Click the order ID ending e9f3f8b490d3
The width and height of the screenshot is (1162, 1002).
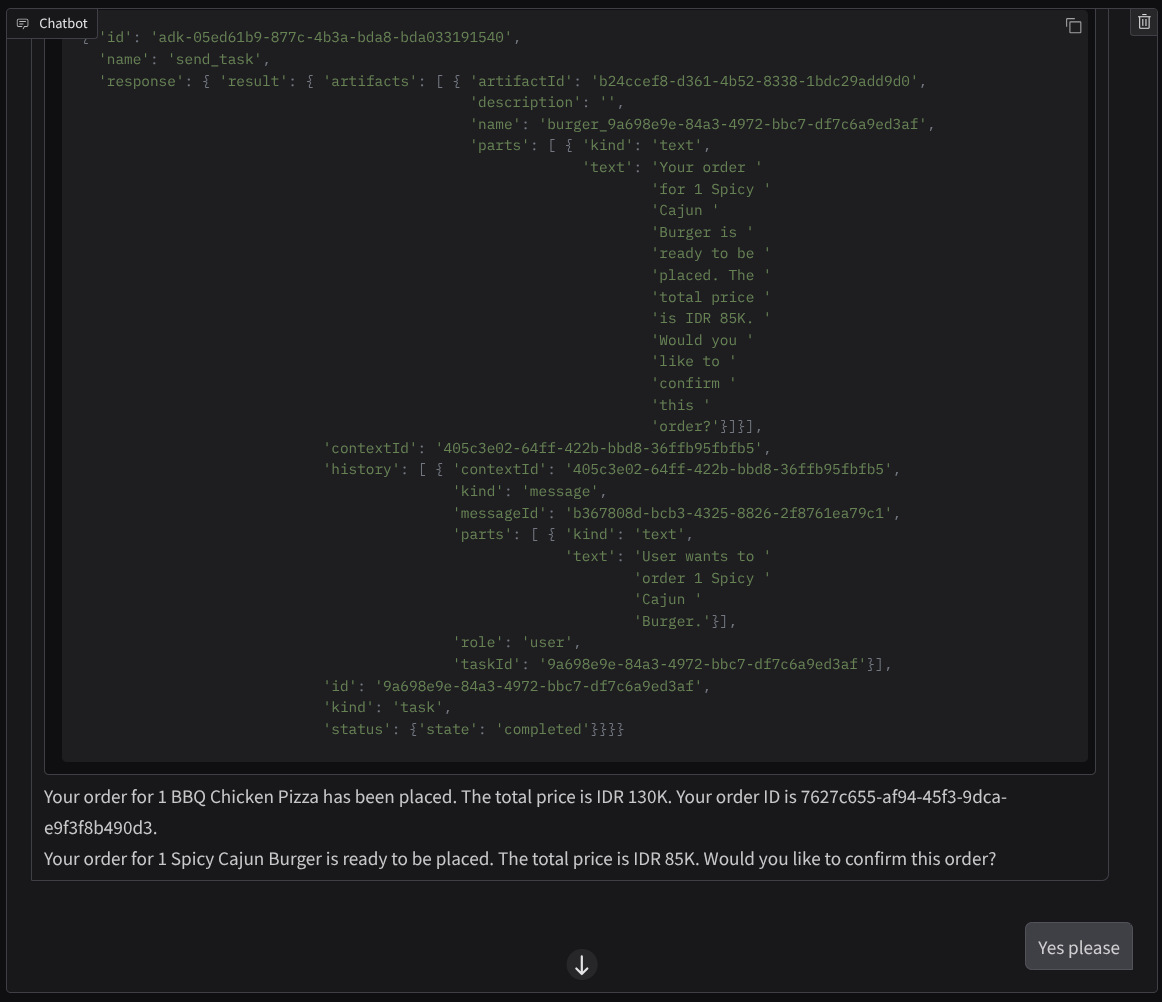click(x=100, y=828)
